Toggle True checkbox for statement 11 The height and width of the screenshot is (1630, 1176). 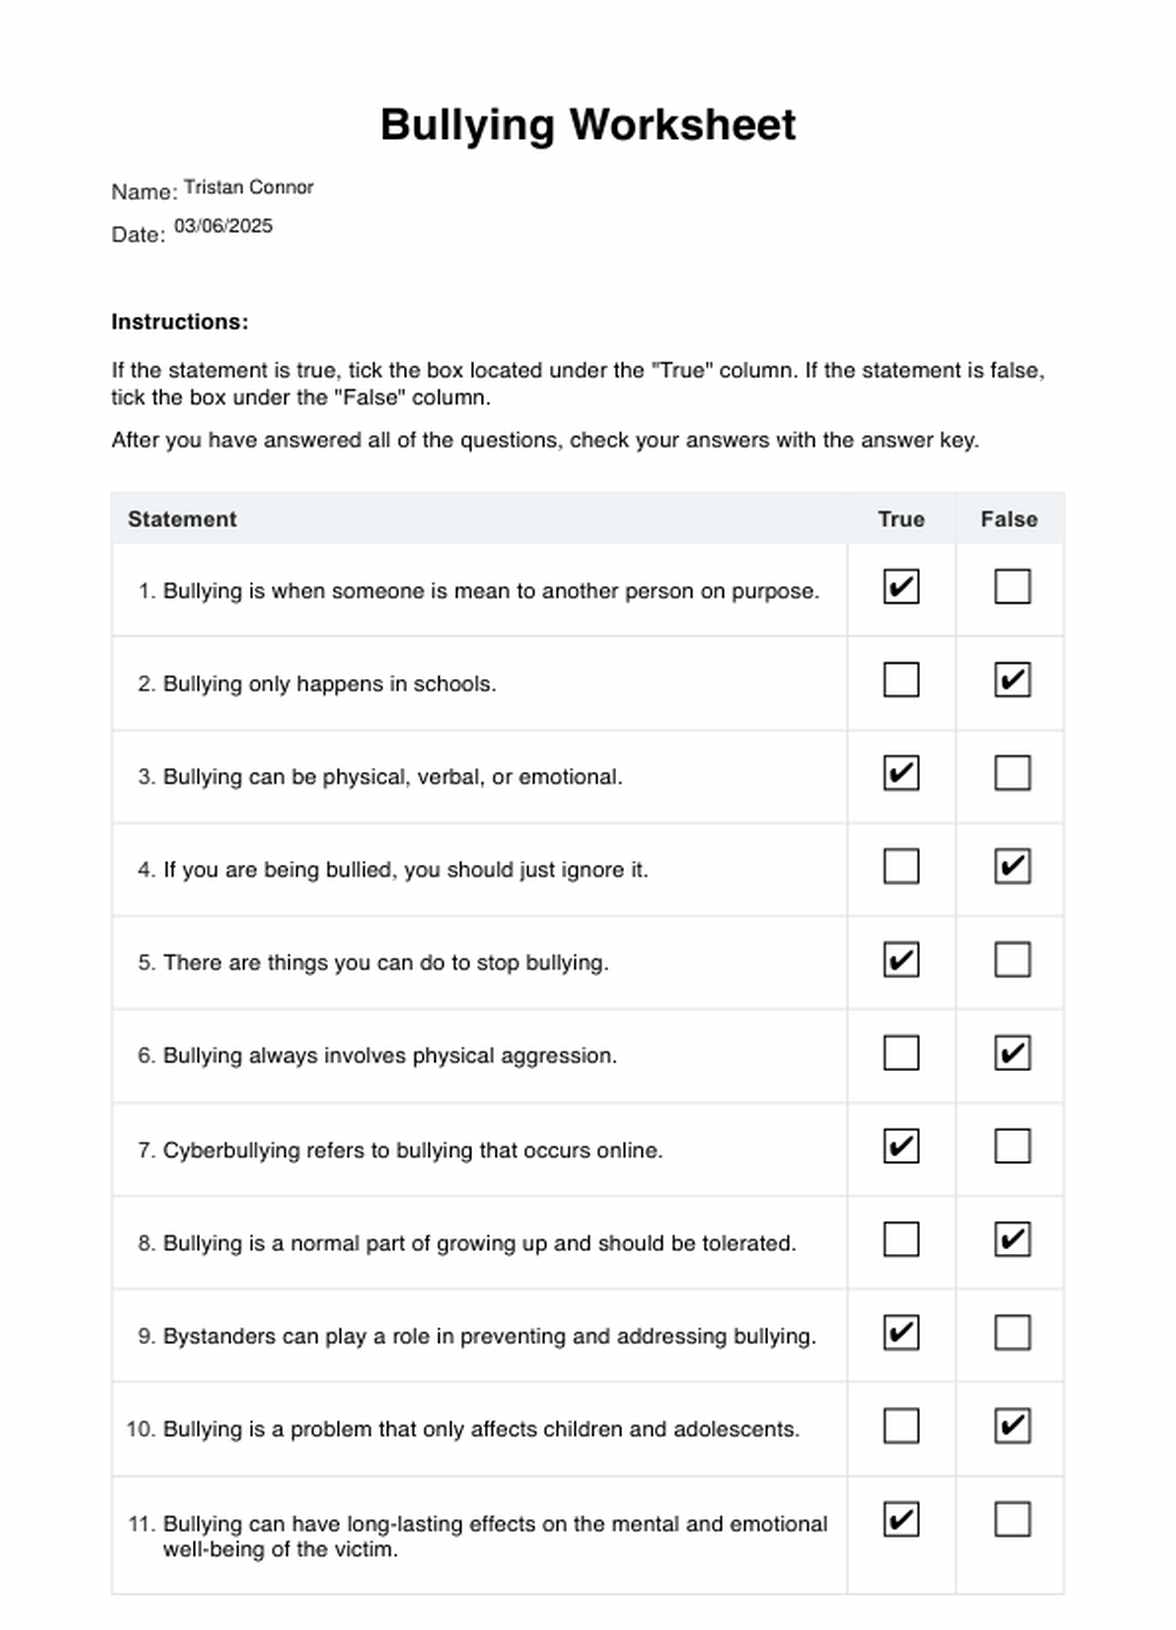pos(901,1520)
